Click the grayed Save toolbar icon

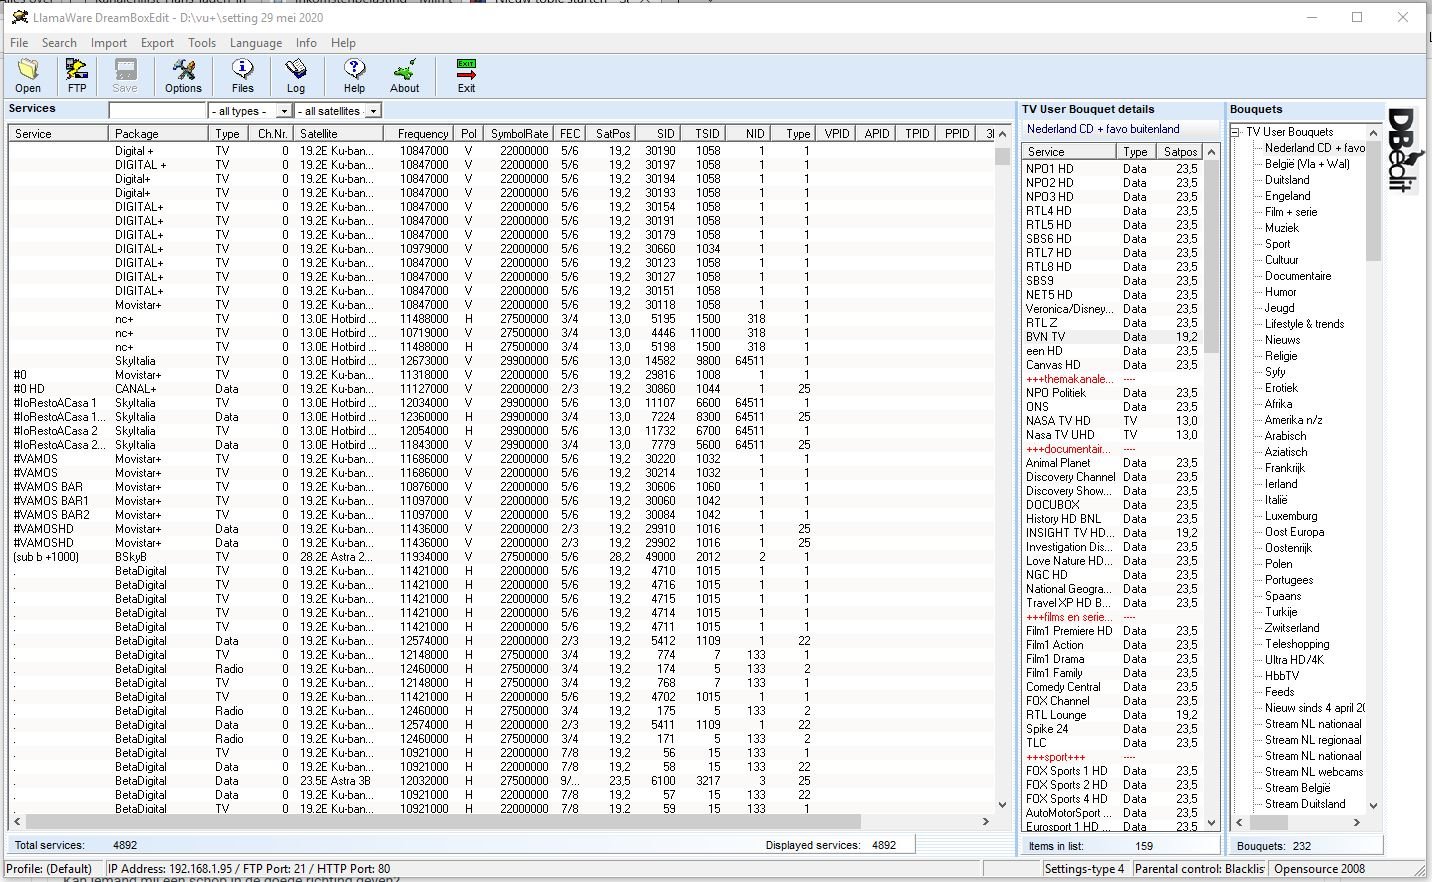[125, 76]
